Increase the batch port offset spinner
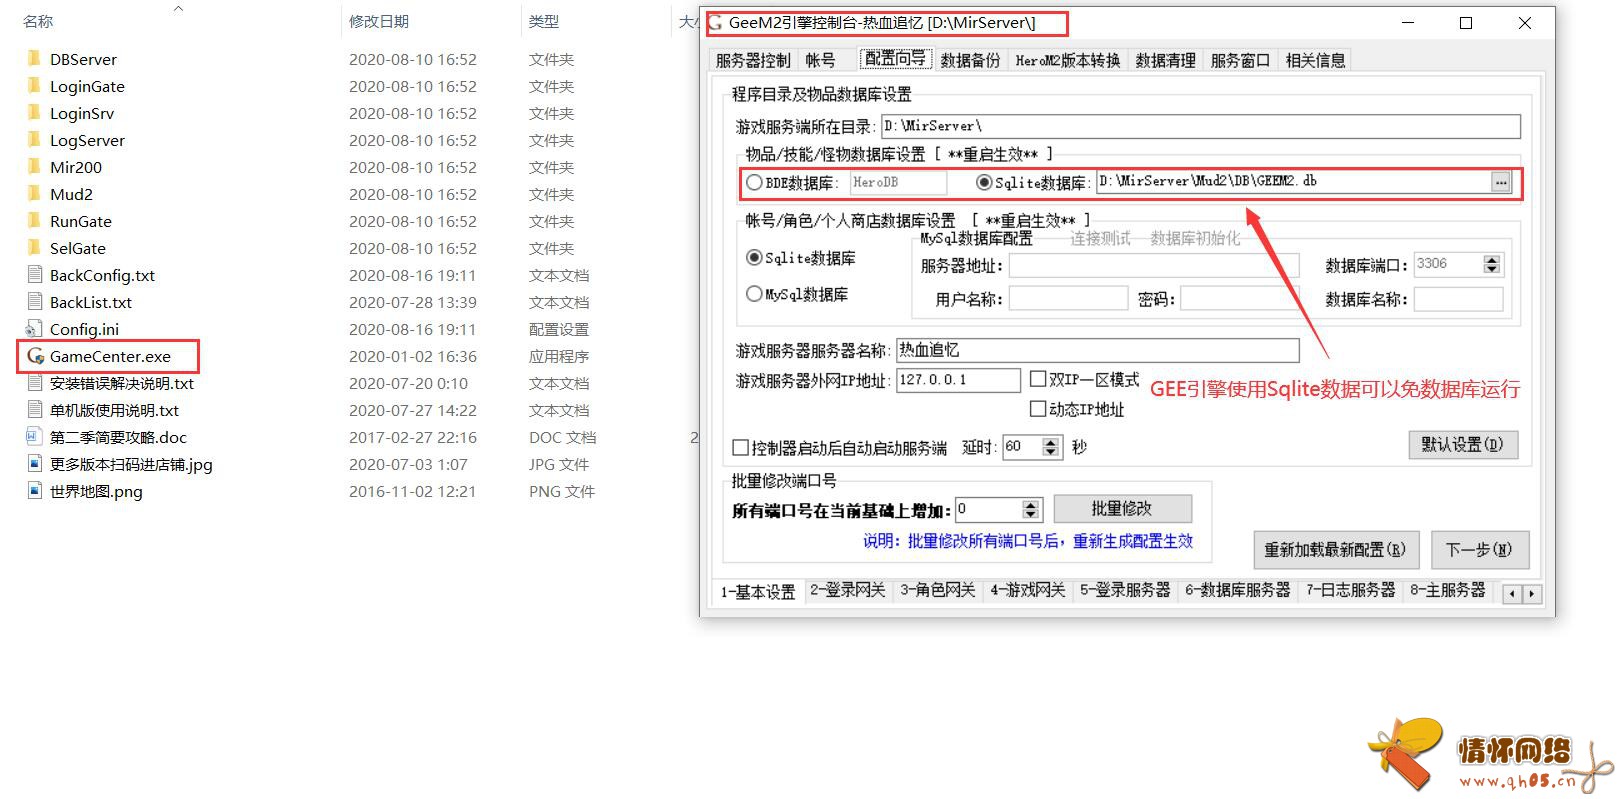The height and width of the screenshot is (799, 1620). 1032,505
